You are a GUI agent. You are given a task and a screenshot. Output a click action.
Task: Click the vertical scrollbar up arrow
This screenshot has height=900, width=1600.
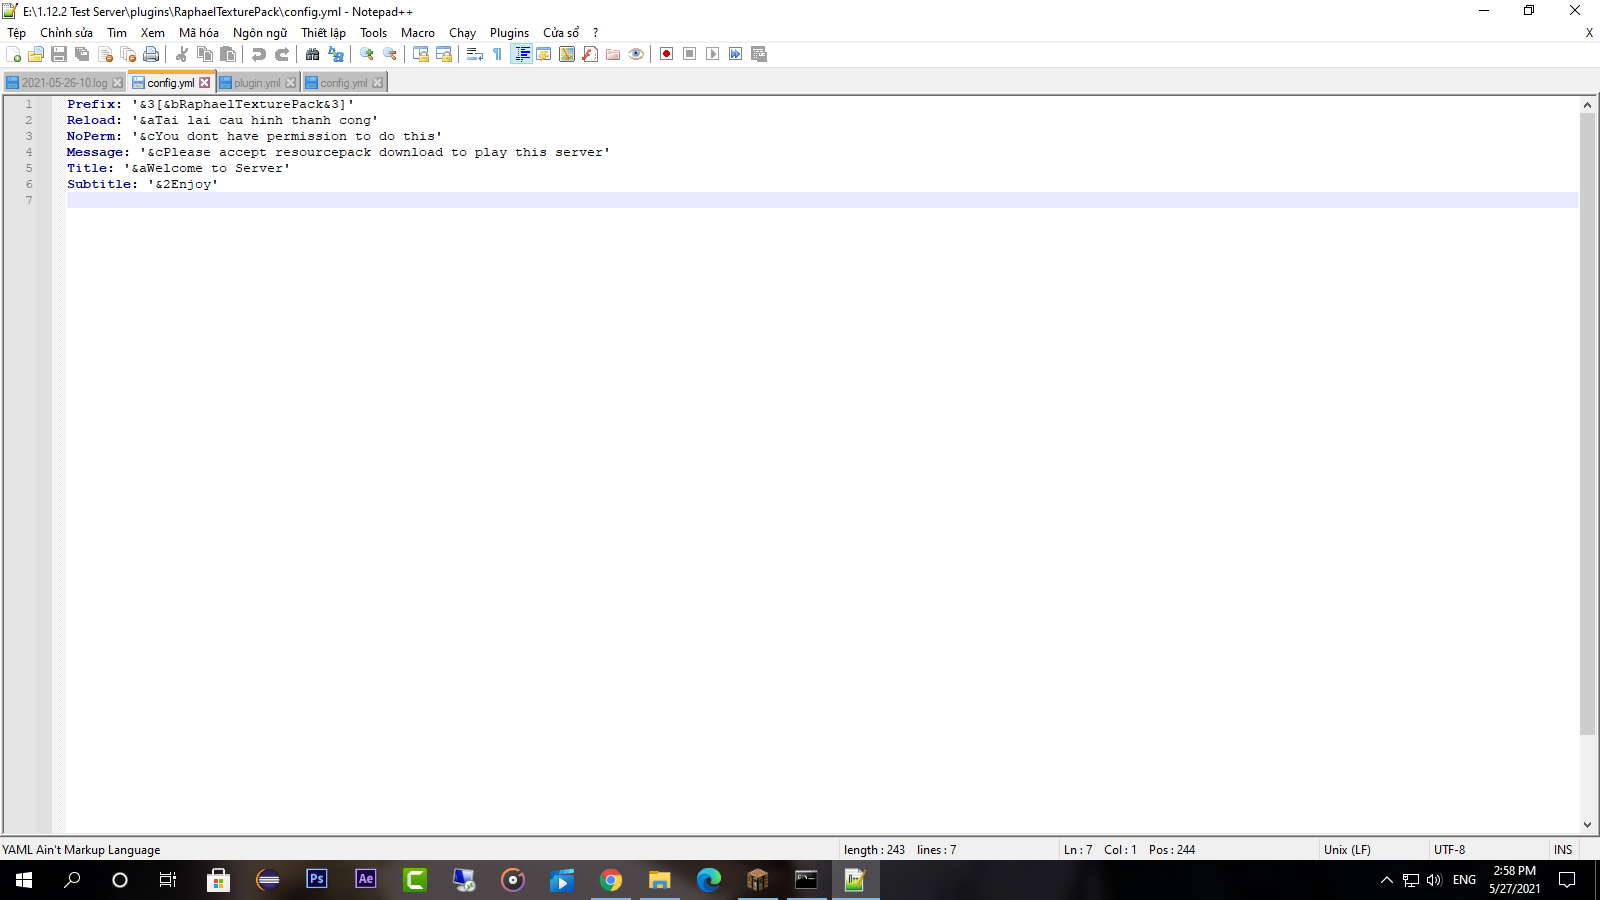pyautogui.click(x=1587, y=105)
